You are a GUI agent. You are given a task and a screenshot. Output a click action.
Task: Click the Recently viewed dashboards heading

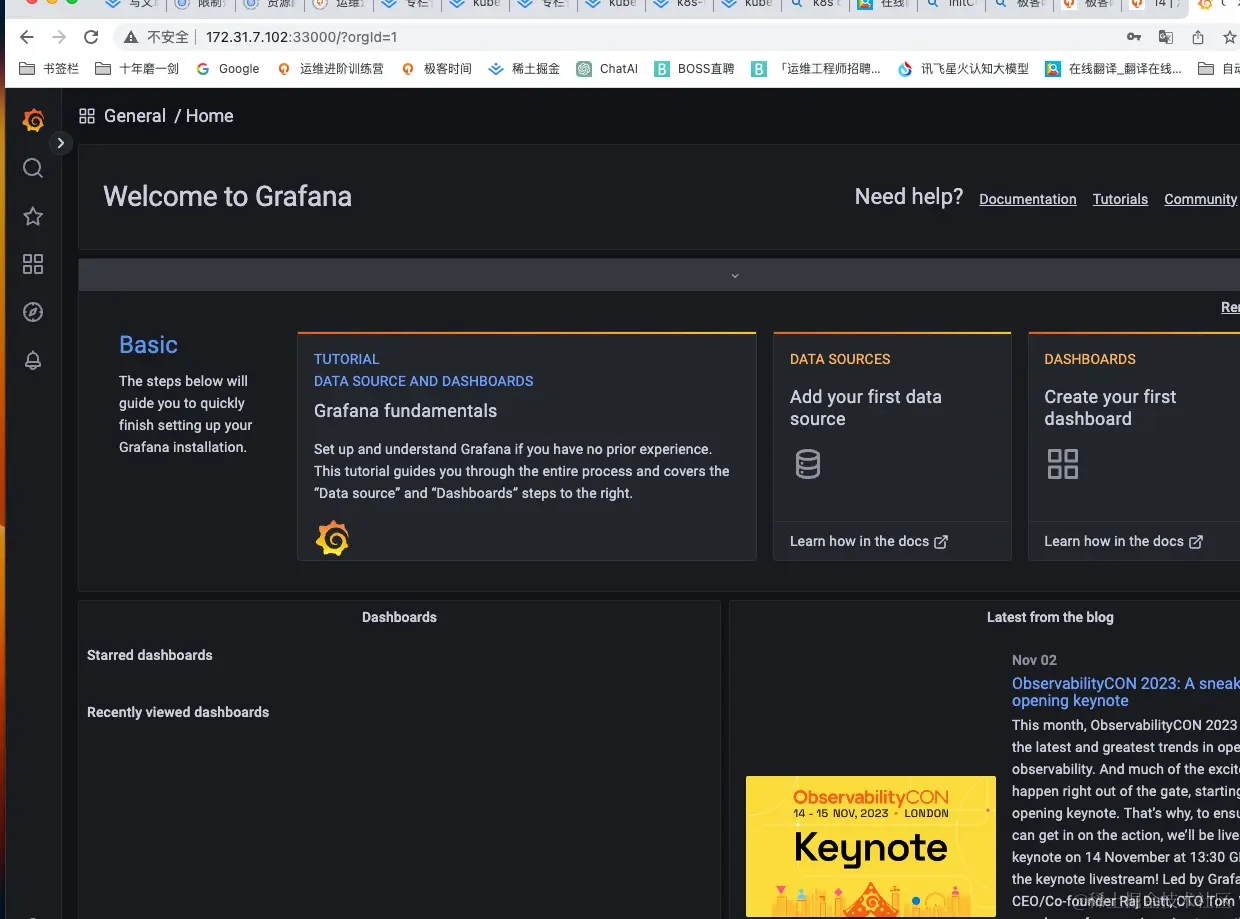tap(178, 712)
